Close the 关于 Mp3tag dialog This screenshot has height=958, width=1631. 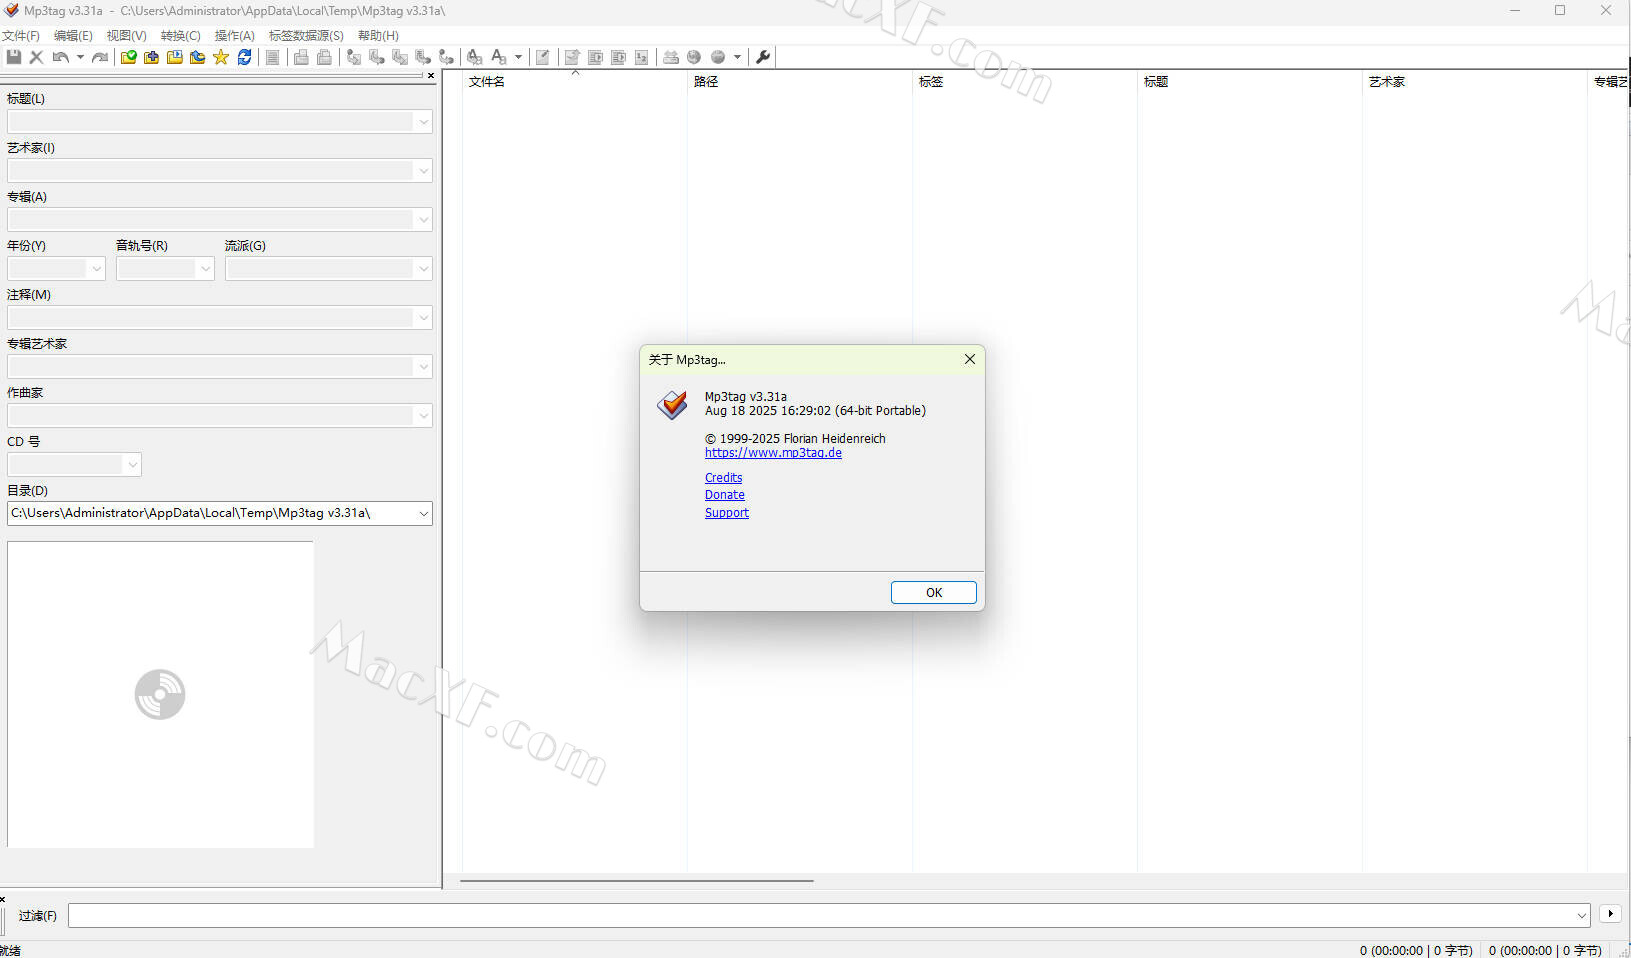tap(969, 359)
